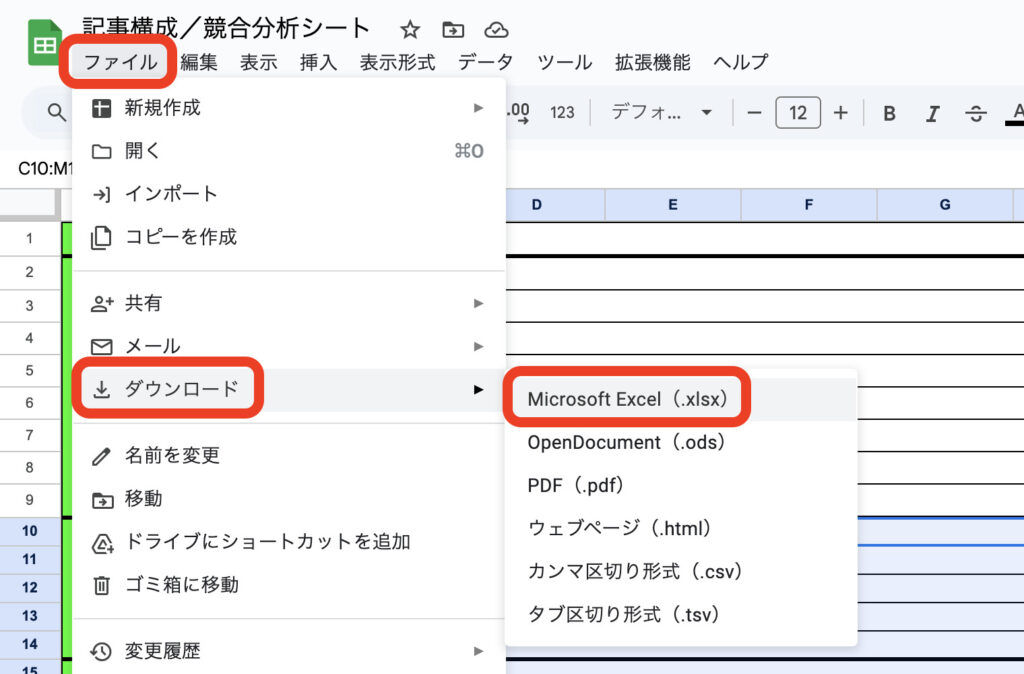Toggle italic text formatting
The image size is (1024, 674).
point(932,113)
